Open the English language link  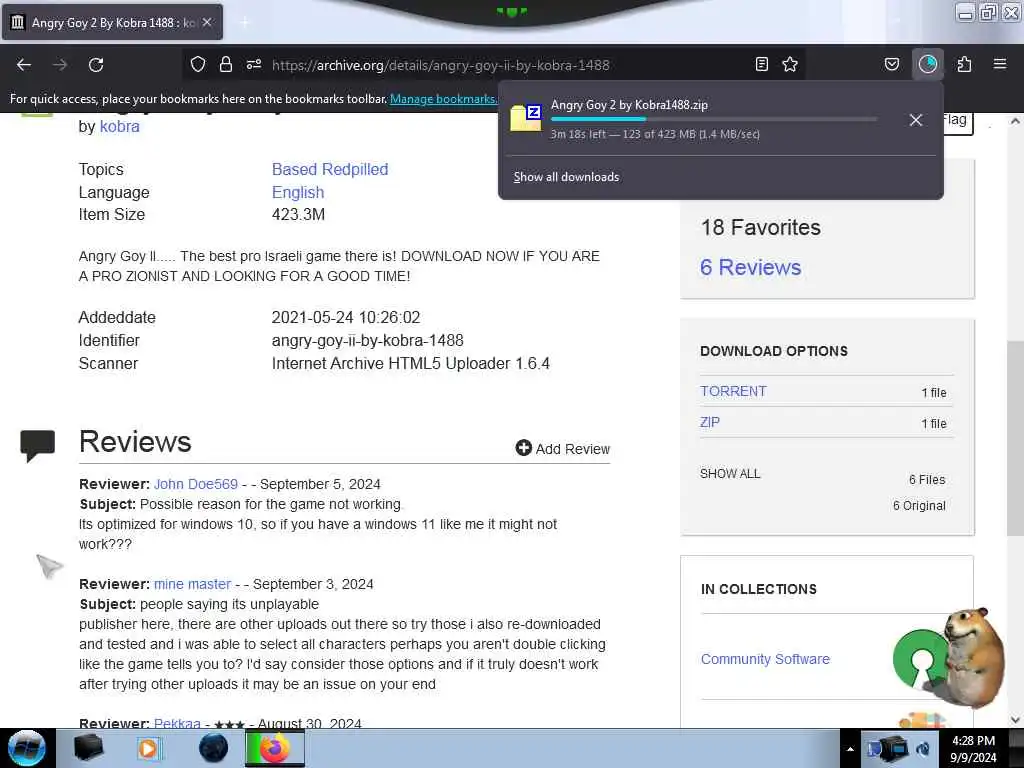[x=298, y=192]
